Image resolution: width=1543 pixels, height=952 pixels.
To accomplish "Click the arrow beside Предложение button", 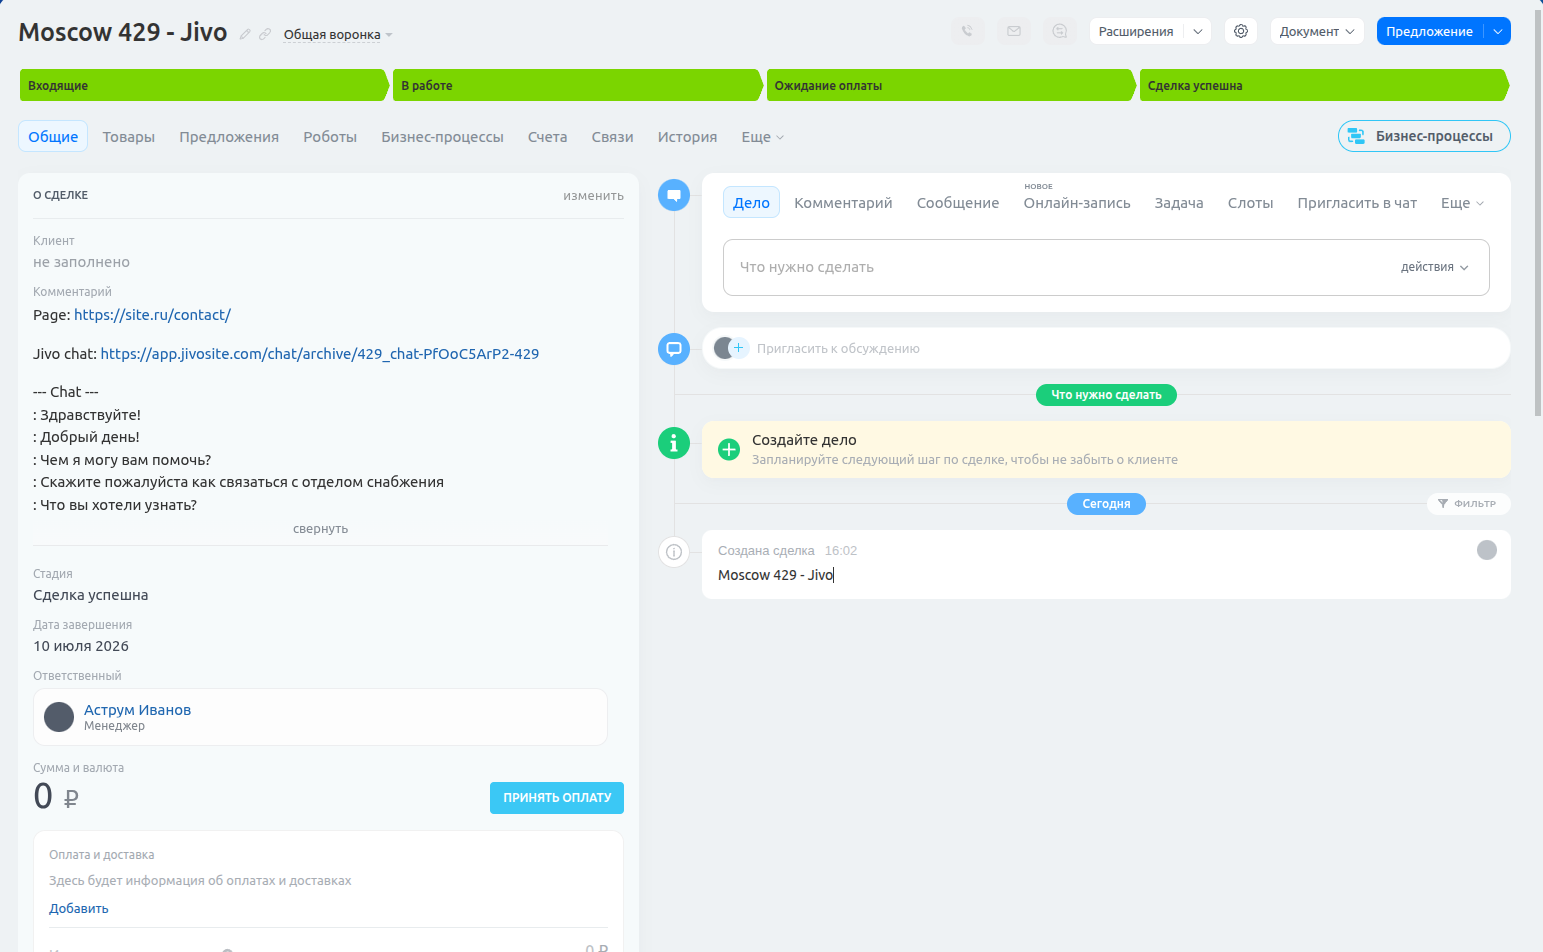I will pyautogui.click(x=1498, y=31).
